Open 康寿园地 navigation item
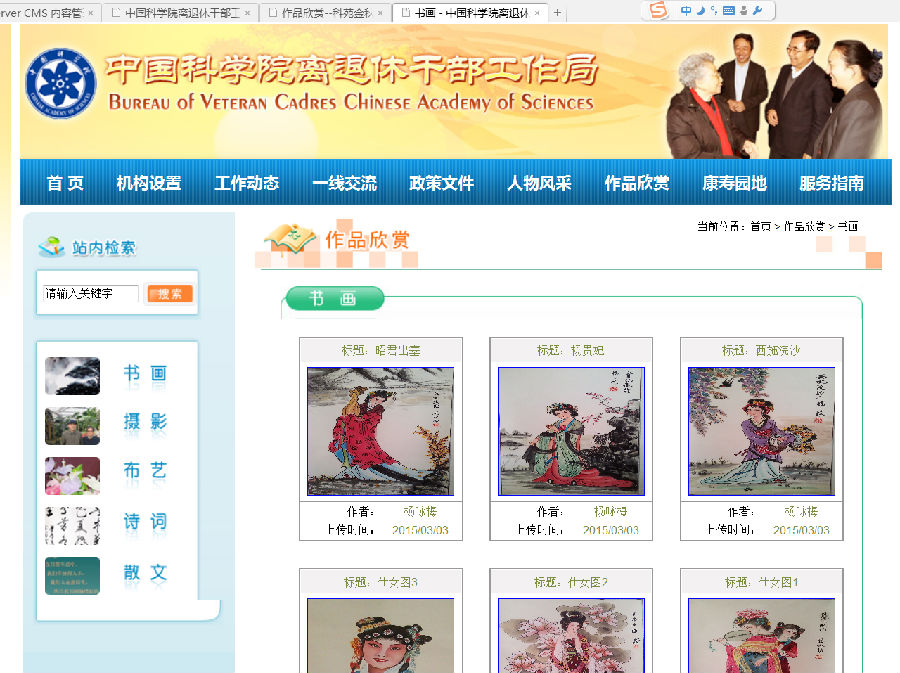 click(734, 183)
